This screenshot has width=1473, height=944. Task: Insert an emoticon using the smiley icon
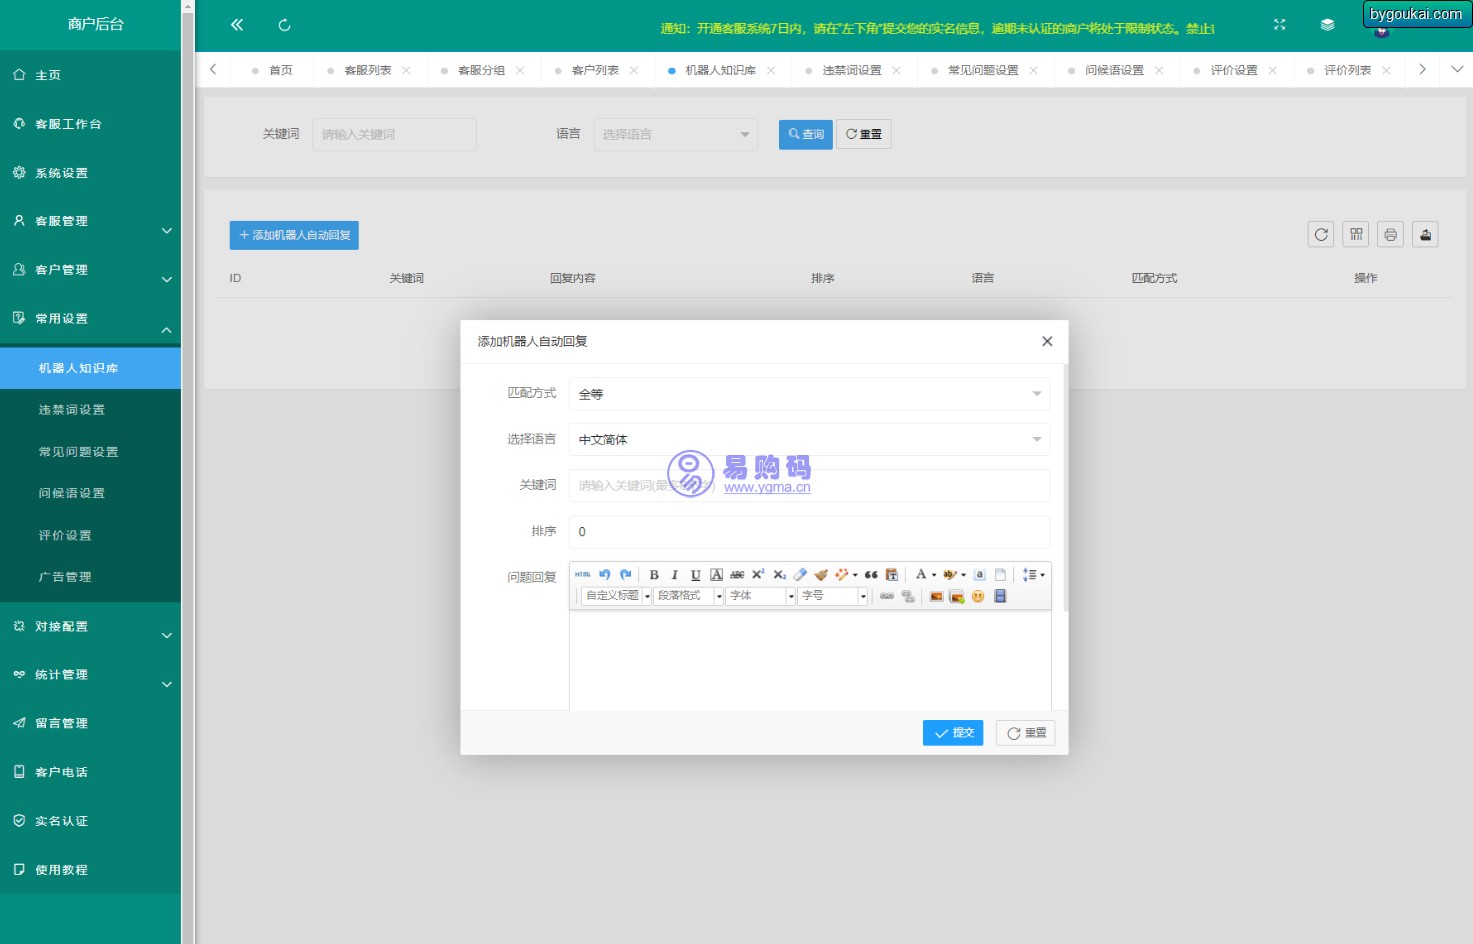click(x=978, y=596)
